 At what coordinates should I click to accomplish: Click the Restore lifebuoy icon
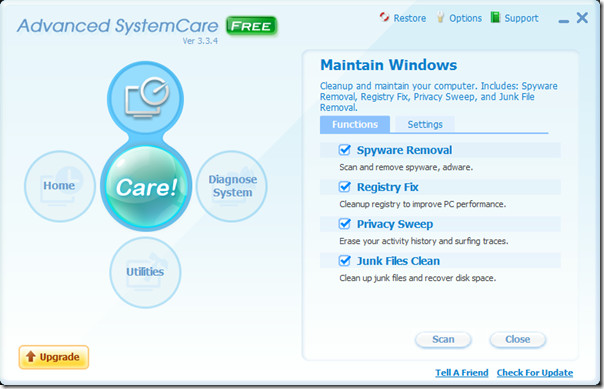pyautogui.click(x=384, y=17)
